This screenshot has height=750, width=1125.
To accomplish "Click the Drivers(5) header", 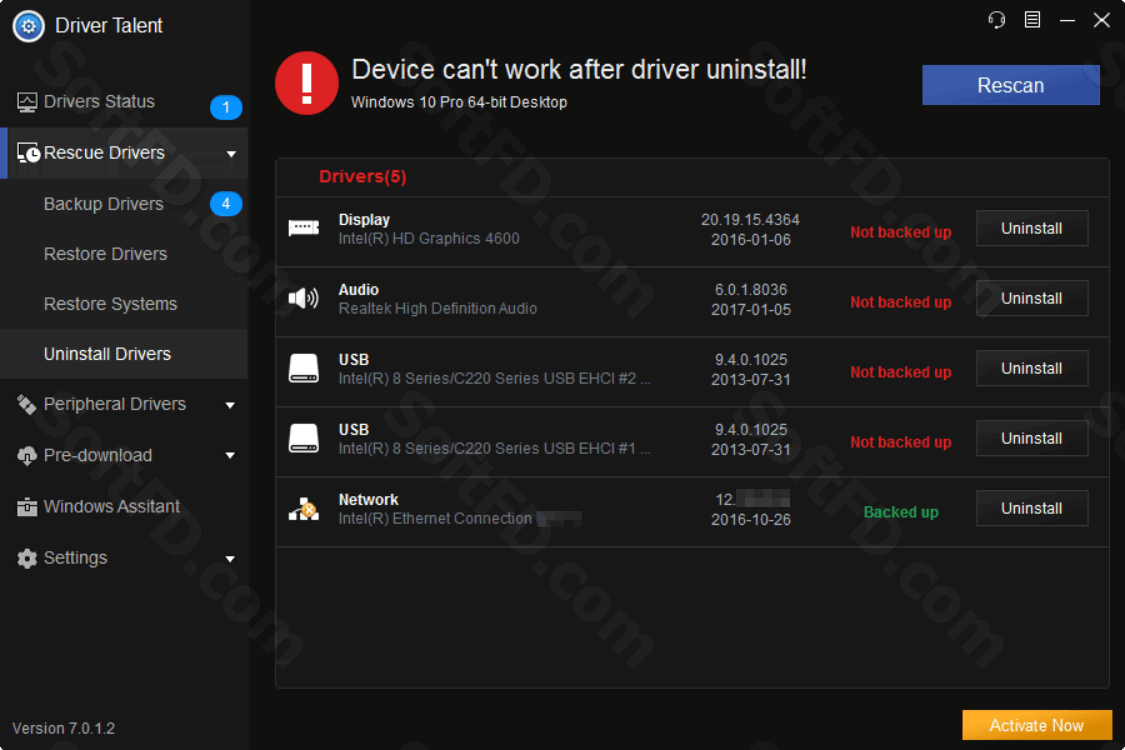I will click(362, 177).
